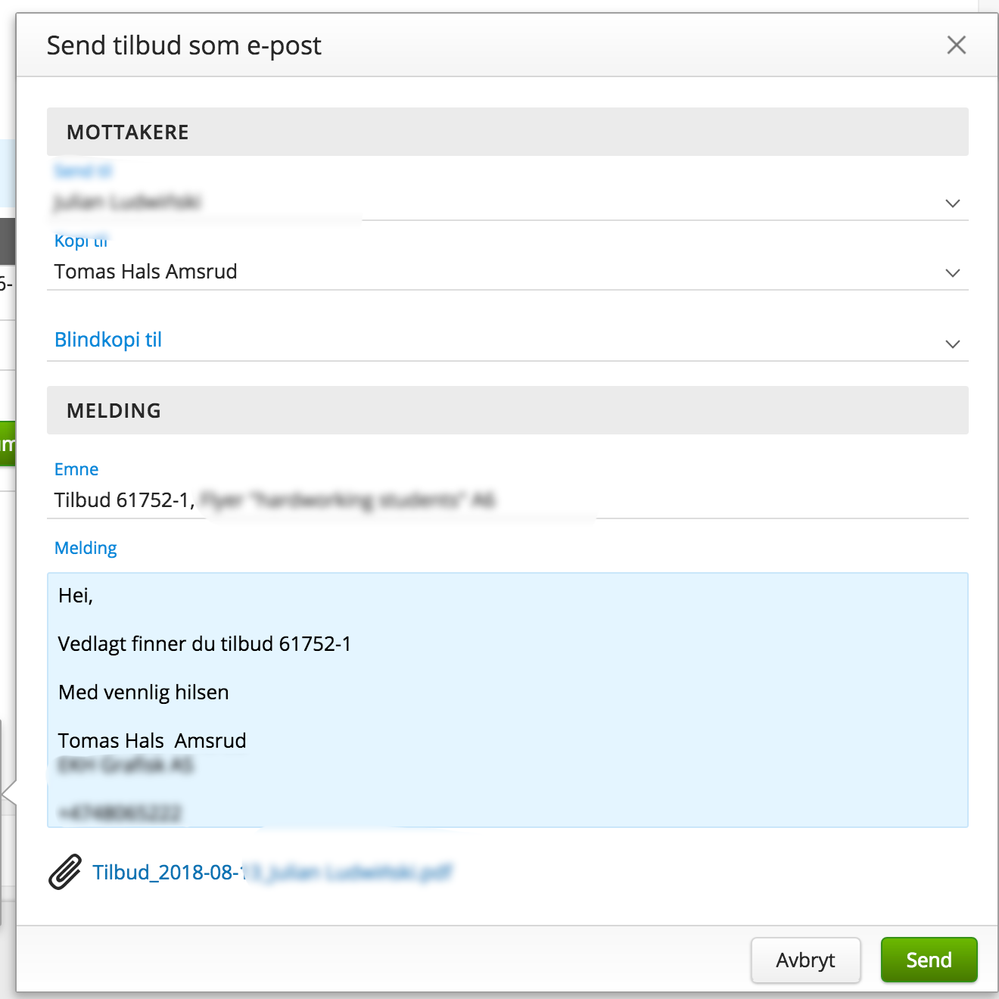
Task: Open the Kopi til dropdown arrow
Action: tap(952, 273)
